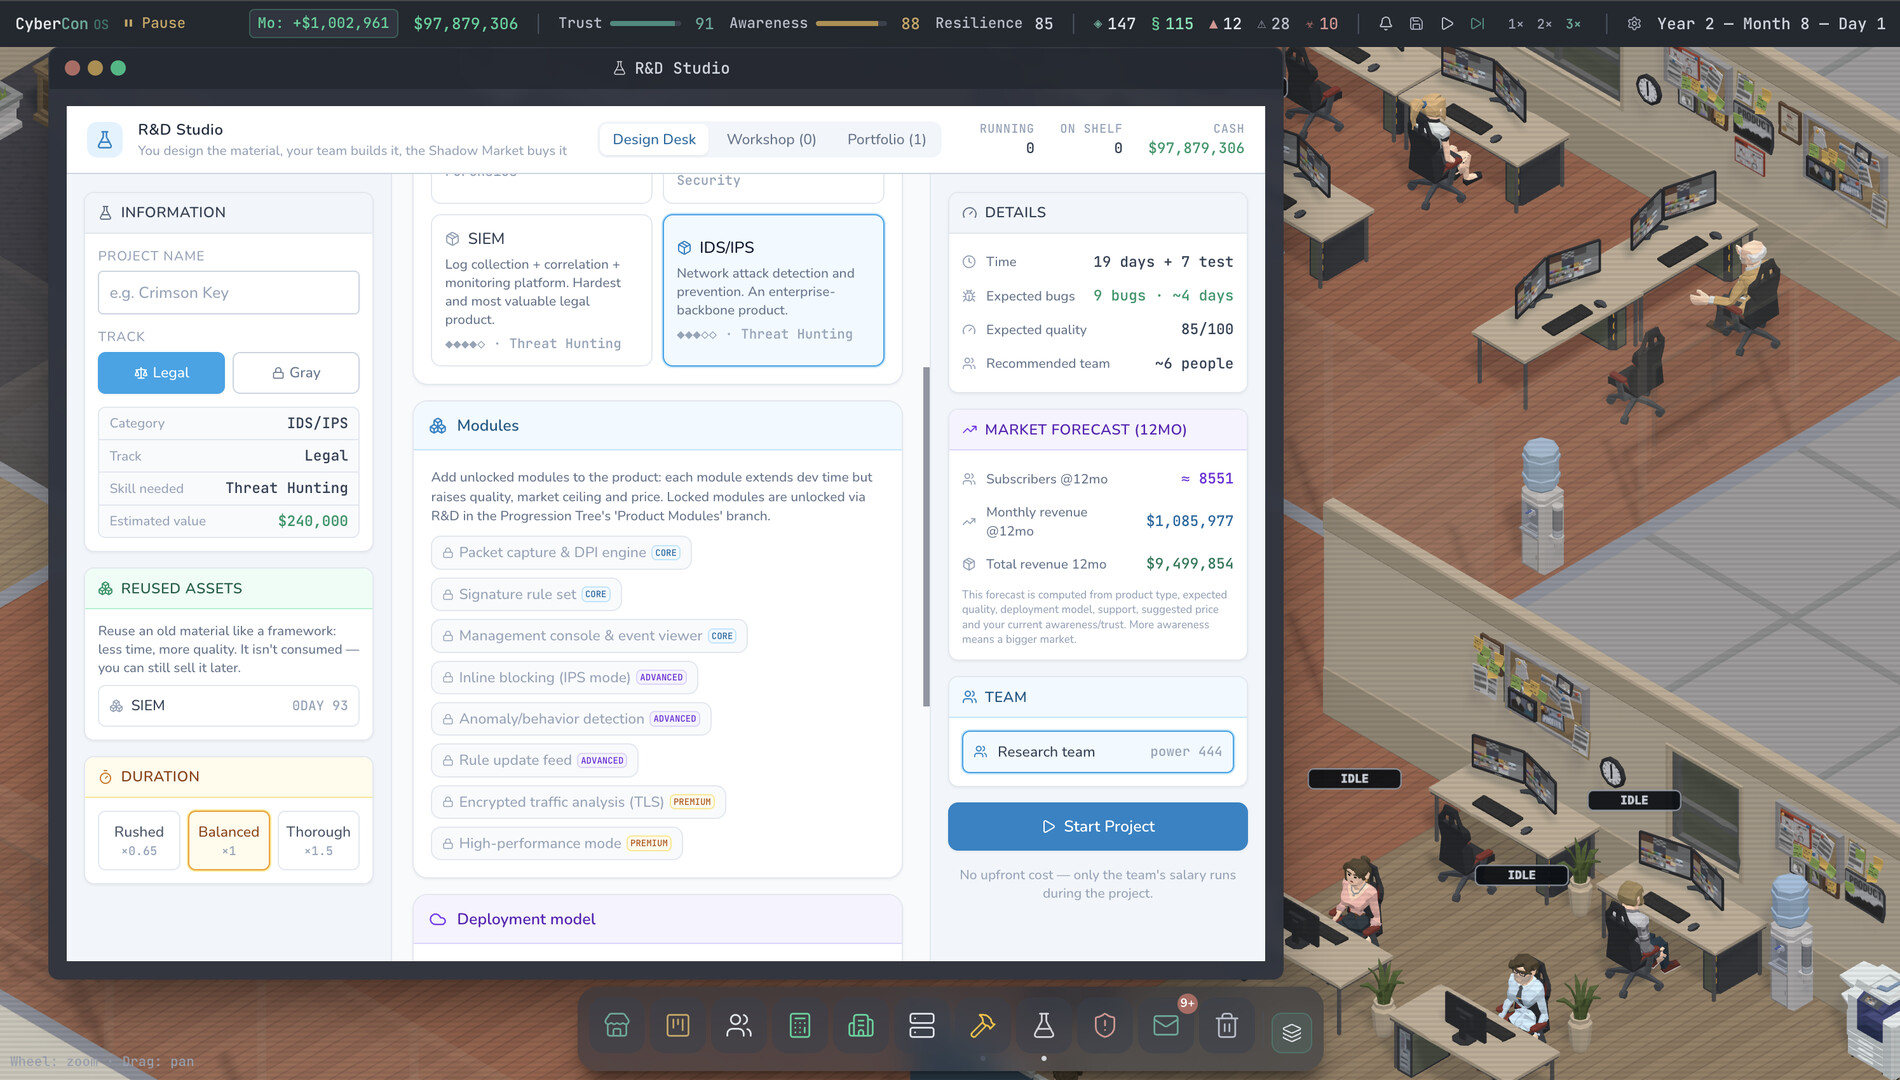The width and height of the screenshot is (1900, 1080).
Task: Click the Start Project button
Action: pos(1097,827)
